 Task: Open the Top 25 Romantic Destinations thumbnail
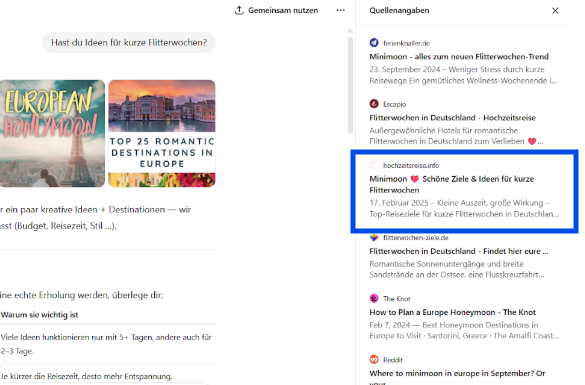162,133
